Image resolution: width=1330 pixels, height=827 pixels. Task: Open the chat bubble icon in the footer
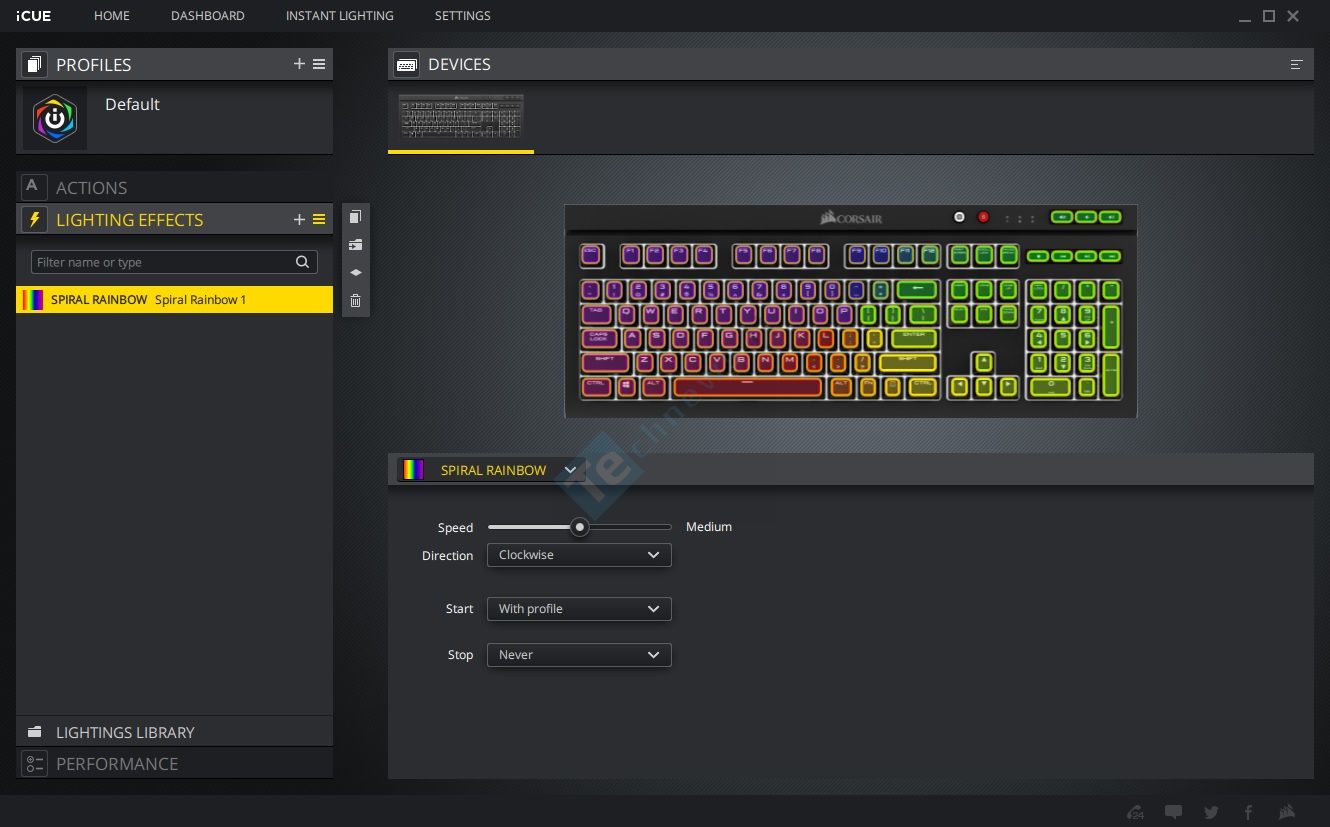[1173, 812]
